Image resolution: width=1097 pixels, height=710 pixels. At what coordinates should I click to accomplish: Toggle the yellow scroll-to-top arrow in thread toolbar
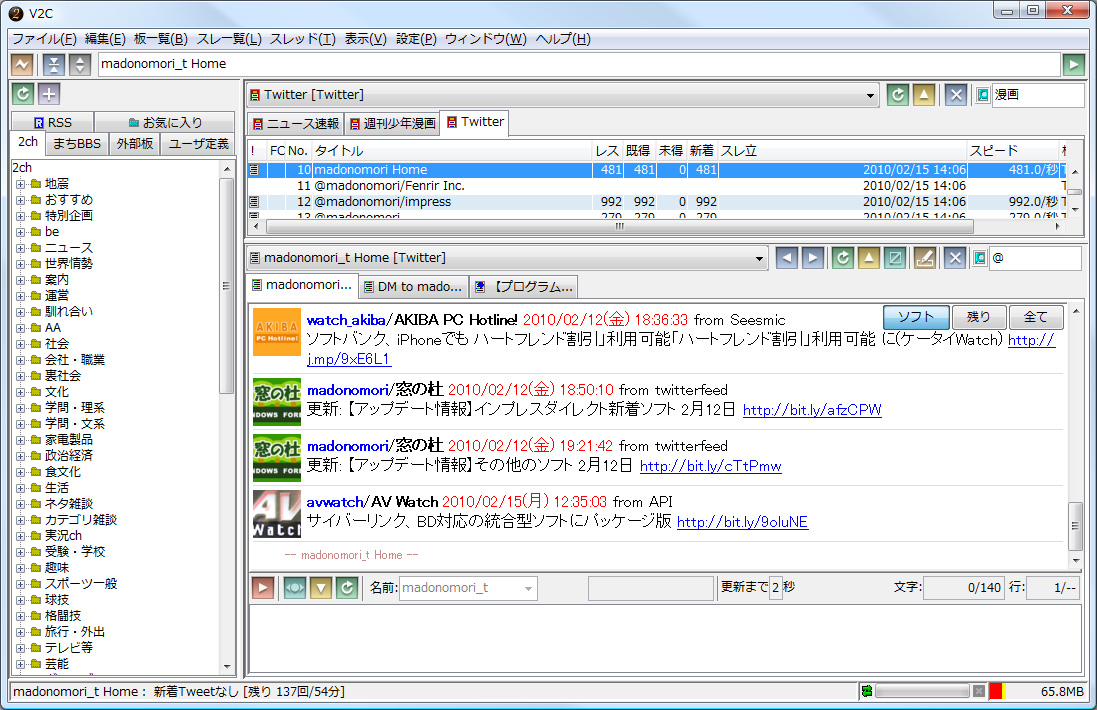(868, 257)
